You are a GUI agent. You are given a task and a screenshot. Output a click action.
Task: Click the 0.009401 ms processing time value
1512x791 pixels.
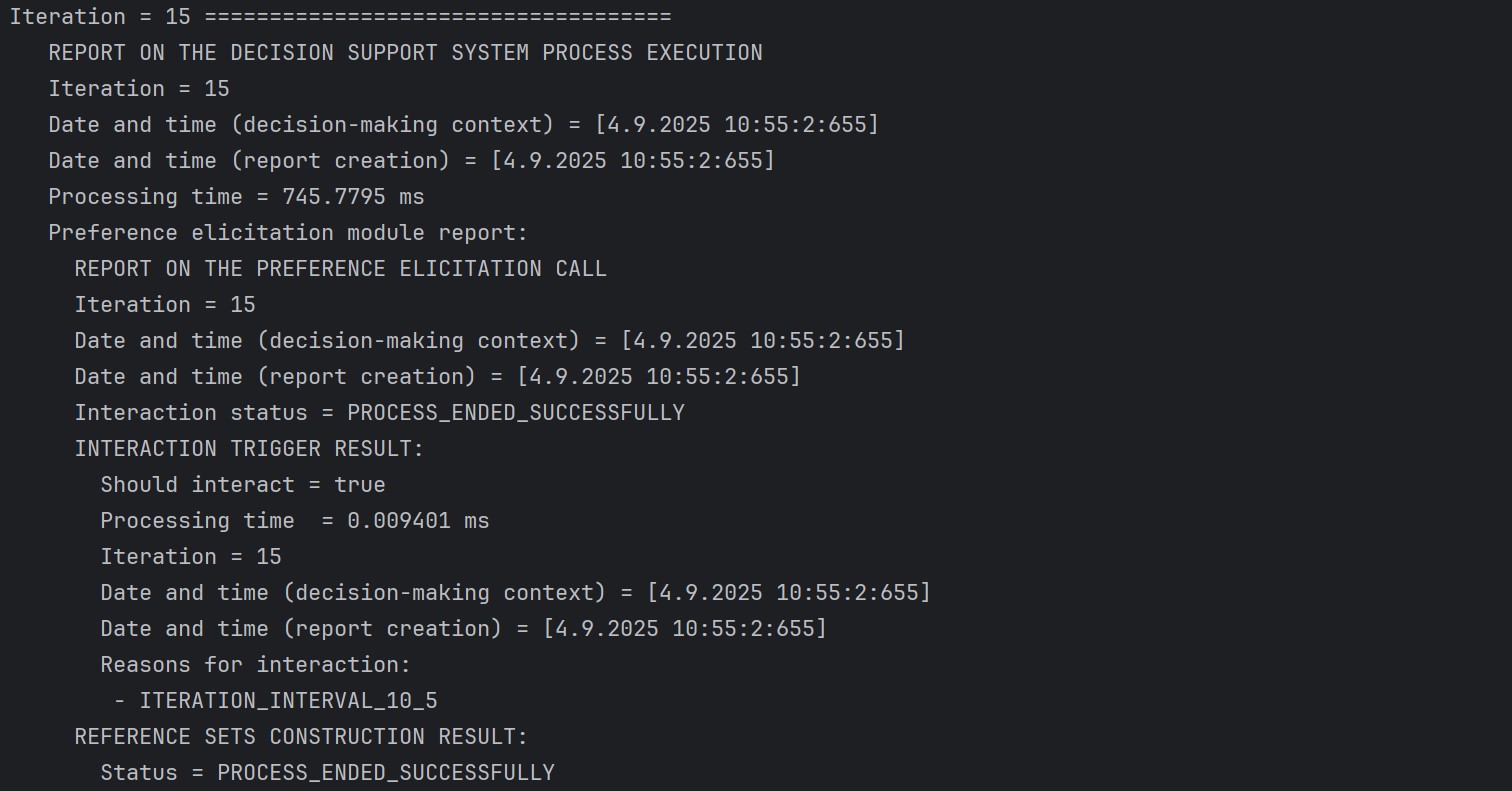click(418, 521)
